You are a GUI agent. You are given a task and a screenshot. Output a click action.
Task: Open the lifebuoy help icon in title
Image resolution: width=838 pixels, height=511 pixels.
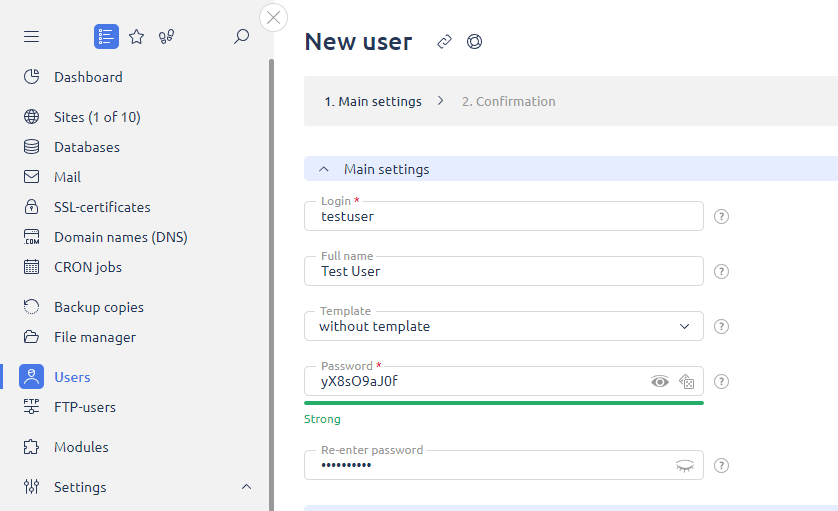click(474, 42)
